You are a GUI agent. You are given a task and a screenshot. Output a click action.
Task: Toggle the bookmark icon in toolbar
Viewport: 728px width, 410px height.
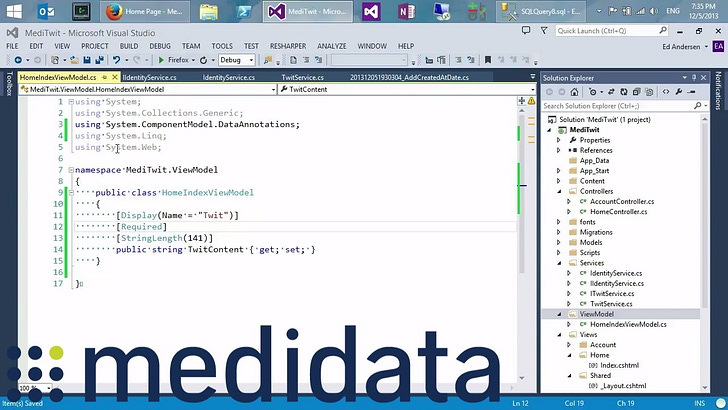488,60
